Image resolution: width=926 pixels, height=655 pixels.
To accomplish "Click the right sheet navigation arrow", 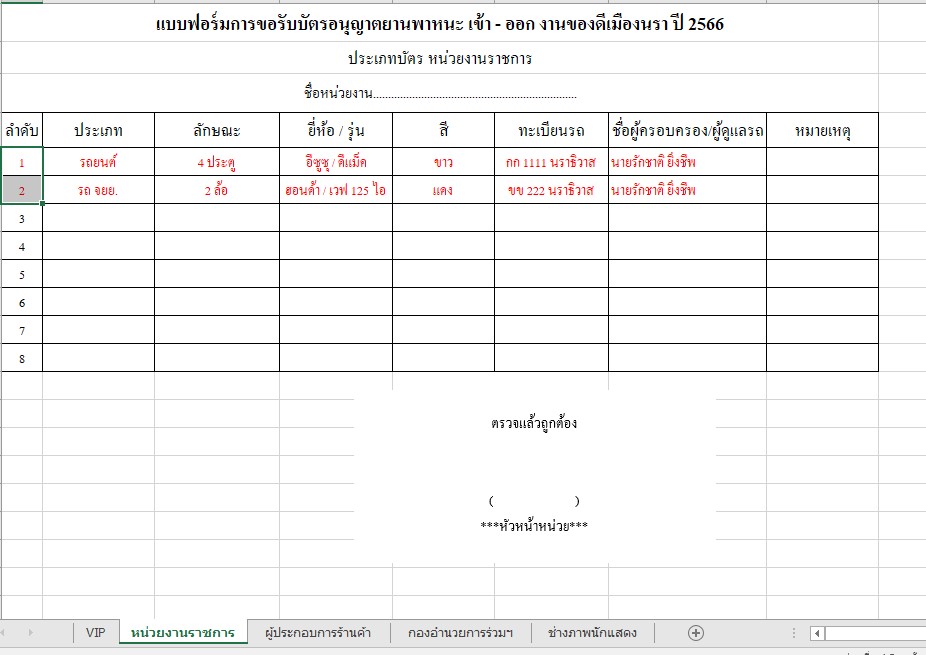I will [x=31, y=632].
